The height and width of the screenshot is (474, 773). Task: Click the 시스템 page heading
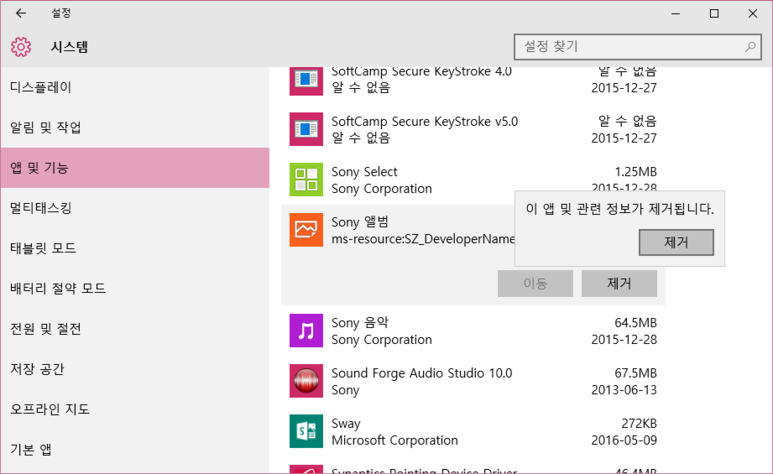70,47
